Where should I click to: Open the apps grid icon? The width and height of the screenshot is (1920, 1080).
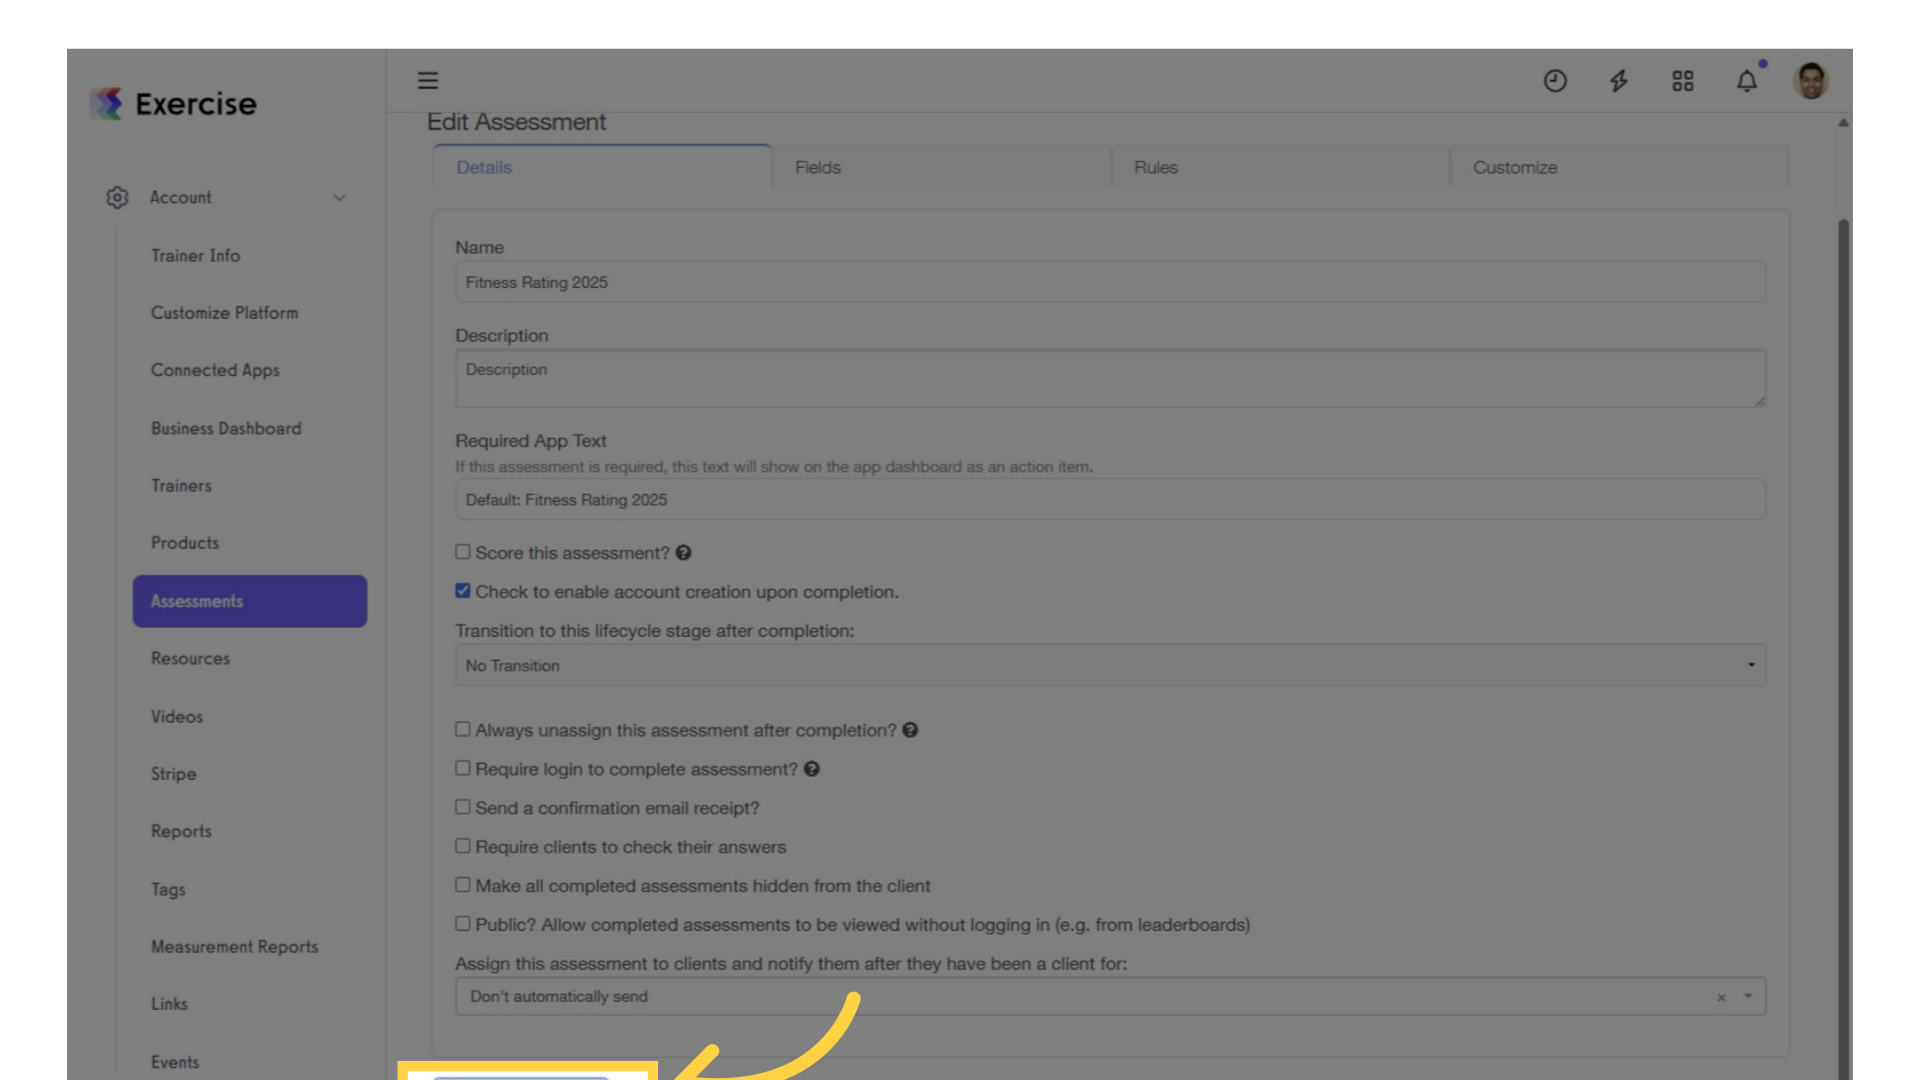(x=1683, y=81)
